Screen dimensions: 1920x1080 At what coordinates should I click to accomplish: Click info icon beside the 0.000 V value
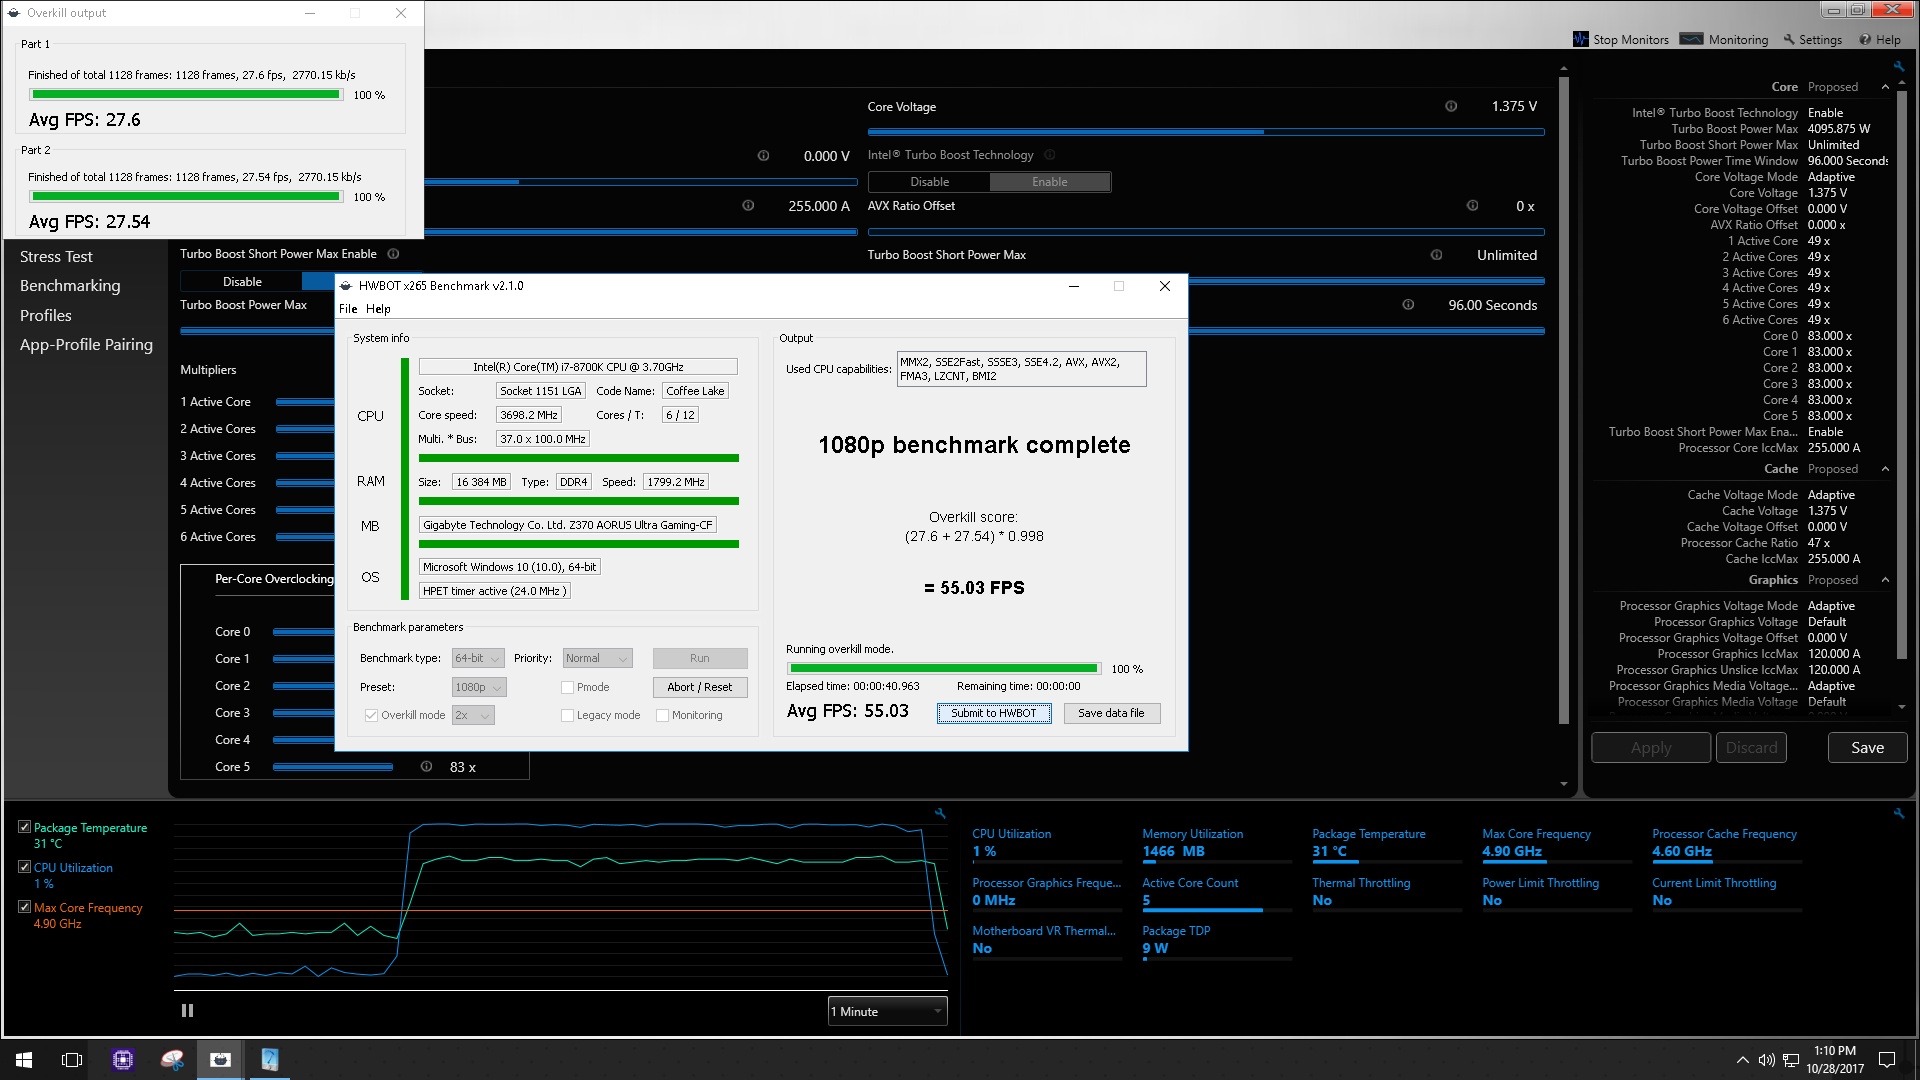(x=763, y=156)
